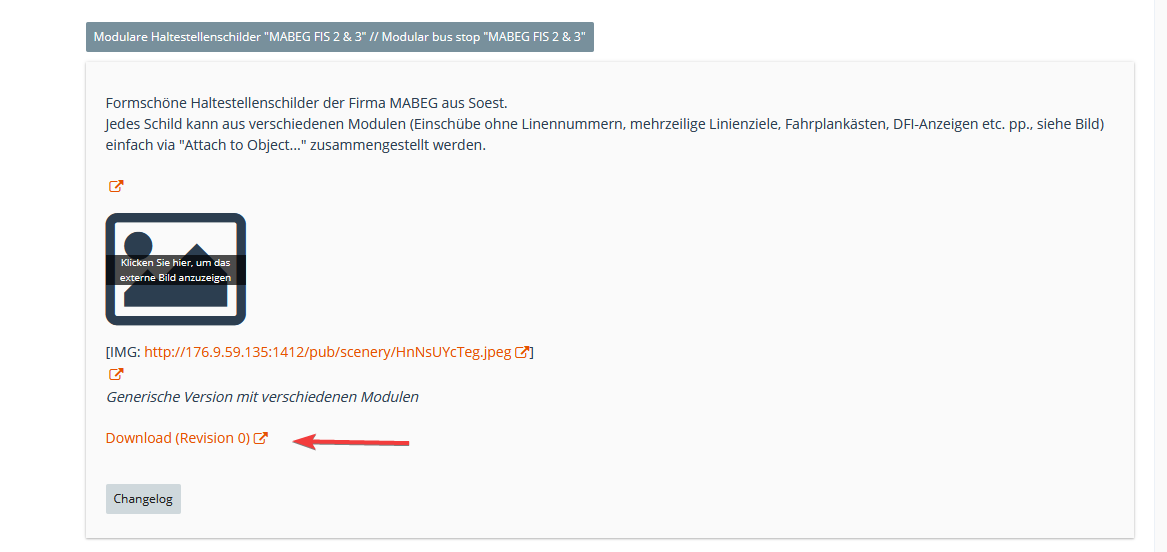Screen dimensions: 1167x552
Task: Click external-link icon beside Download (Revision 0)
Action: pos(261,438)
